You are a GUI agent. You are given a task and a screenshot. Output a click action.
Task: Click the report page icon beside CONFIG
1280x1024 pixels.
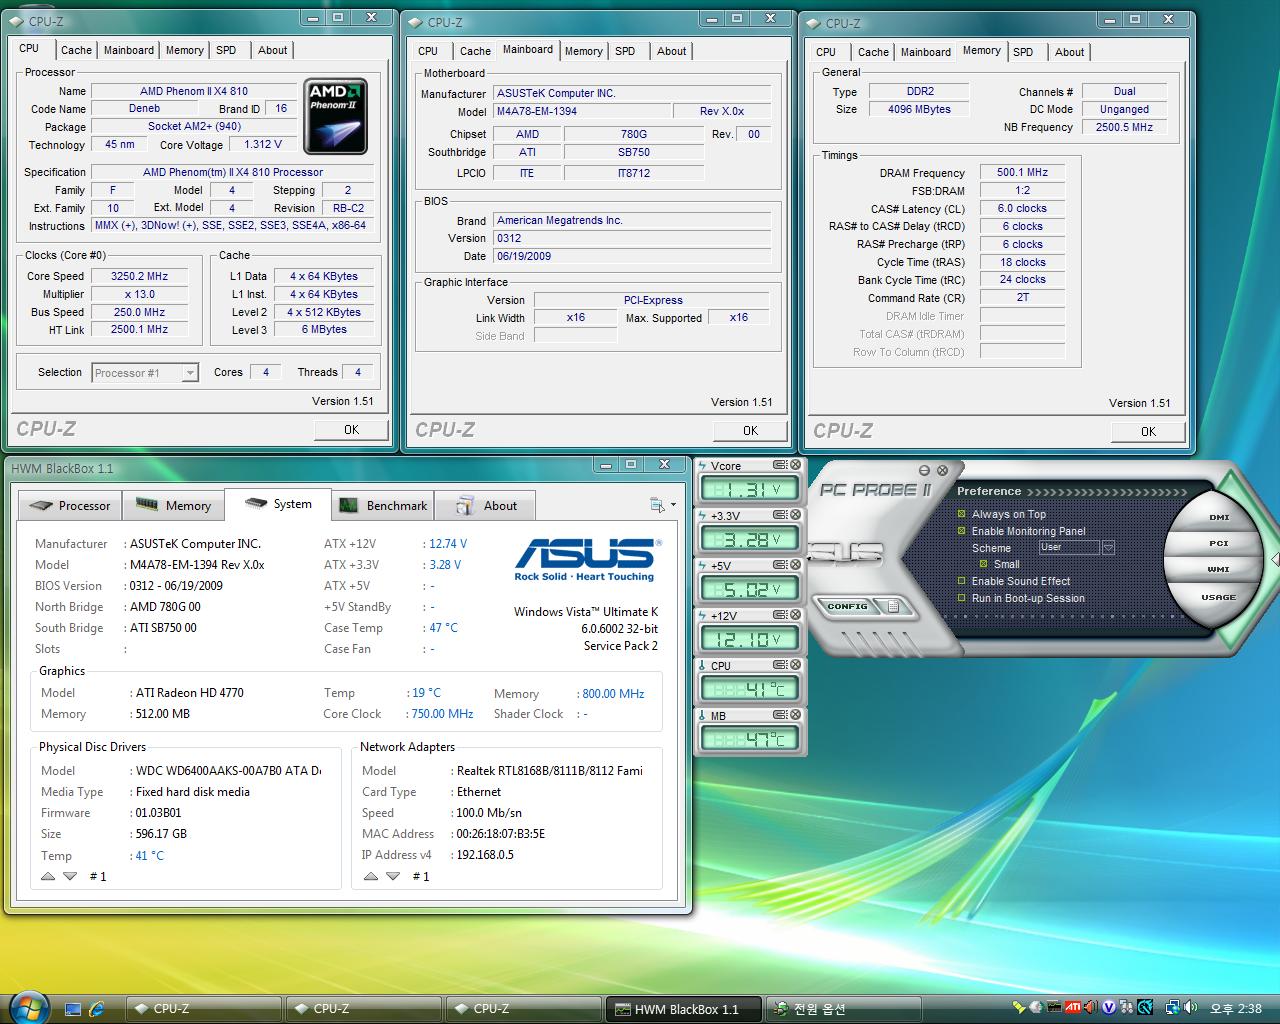click(x=893, y=606)
